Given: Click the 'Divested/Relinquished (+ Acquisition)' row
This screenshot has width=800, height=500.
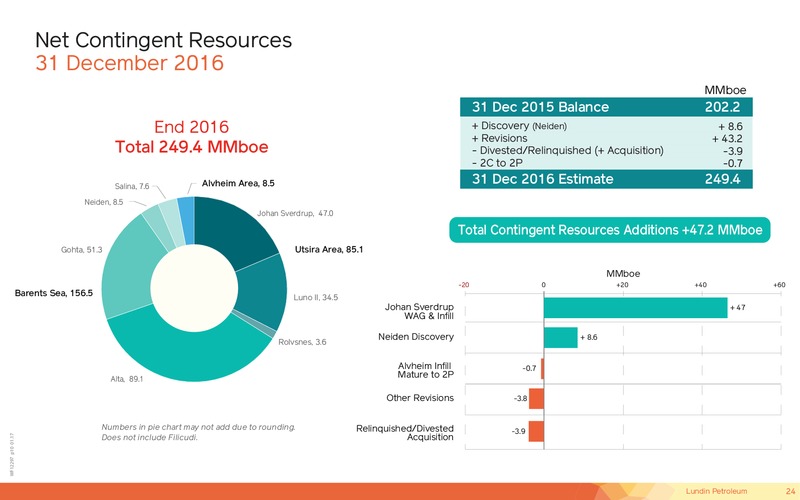Looking at the screenshot, I should click(x=606, y=151).
